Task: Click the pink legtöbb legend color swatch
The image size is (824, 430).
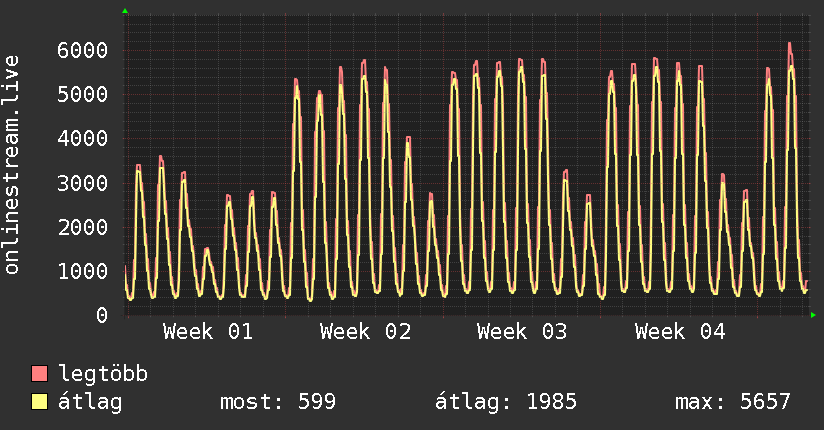Action: (39, 373)
